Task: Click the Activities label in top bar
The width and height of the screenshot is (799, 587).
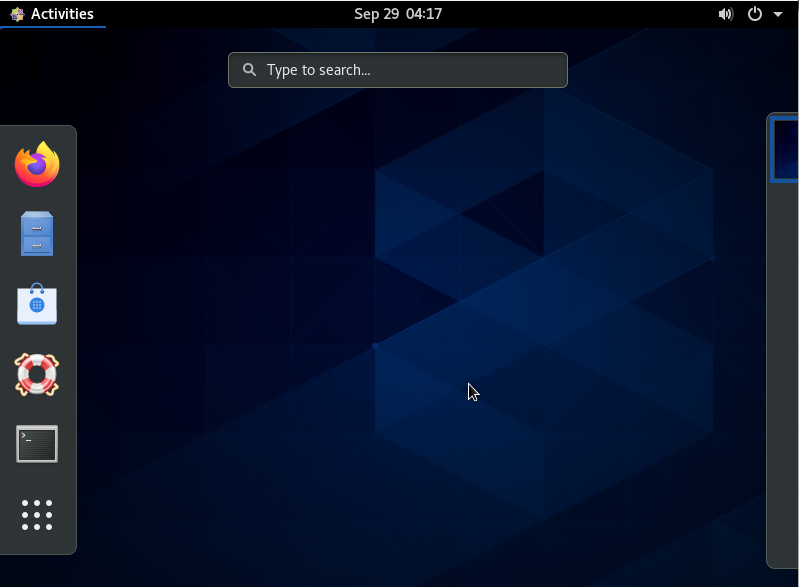Action: (62, 14)
